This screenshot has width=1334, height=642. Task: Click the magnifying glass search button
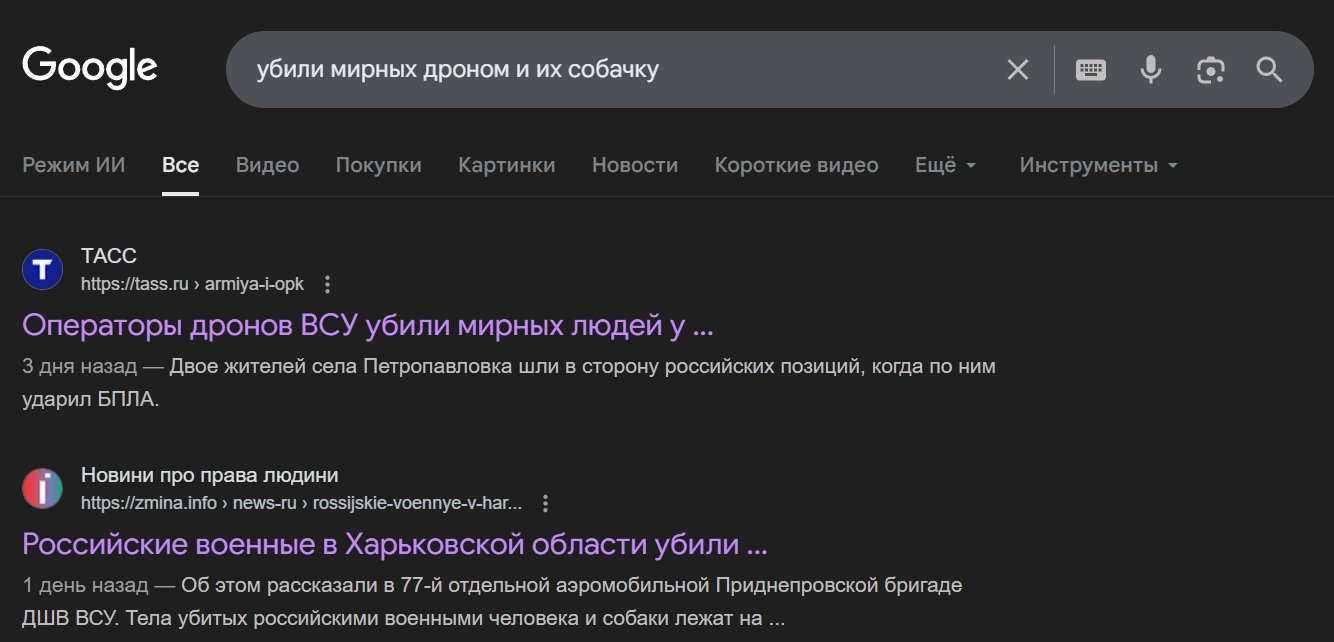pyautogui.click(x=1269, y=69)
